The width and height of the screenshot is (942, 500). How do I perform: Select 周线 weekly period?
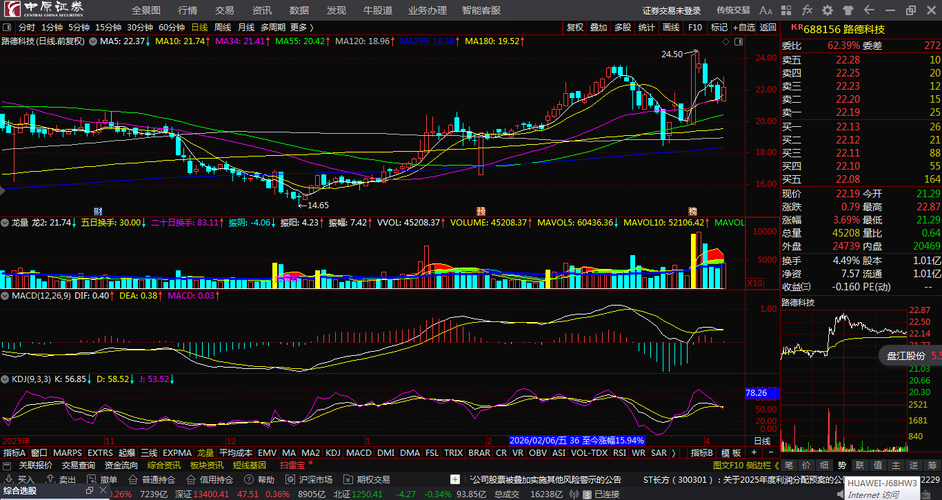pos(223,27)
